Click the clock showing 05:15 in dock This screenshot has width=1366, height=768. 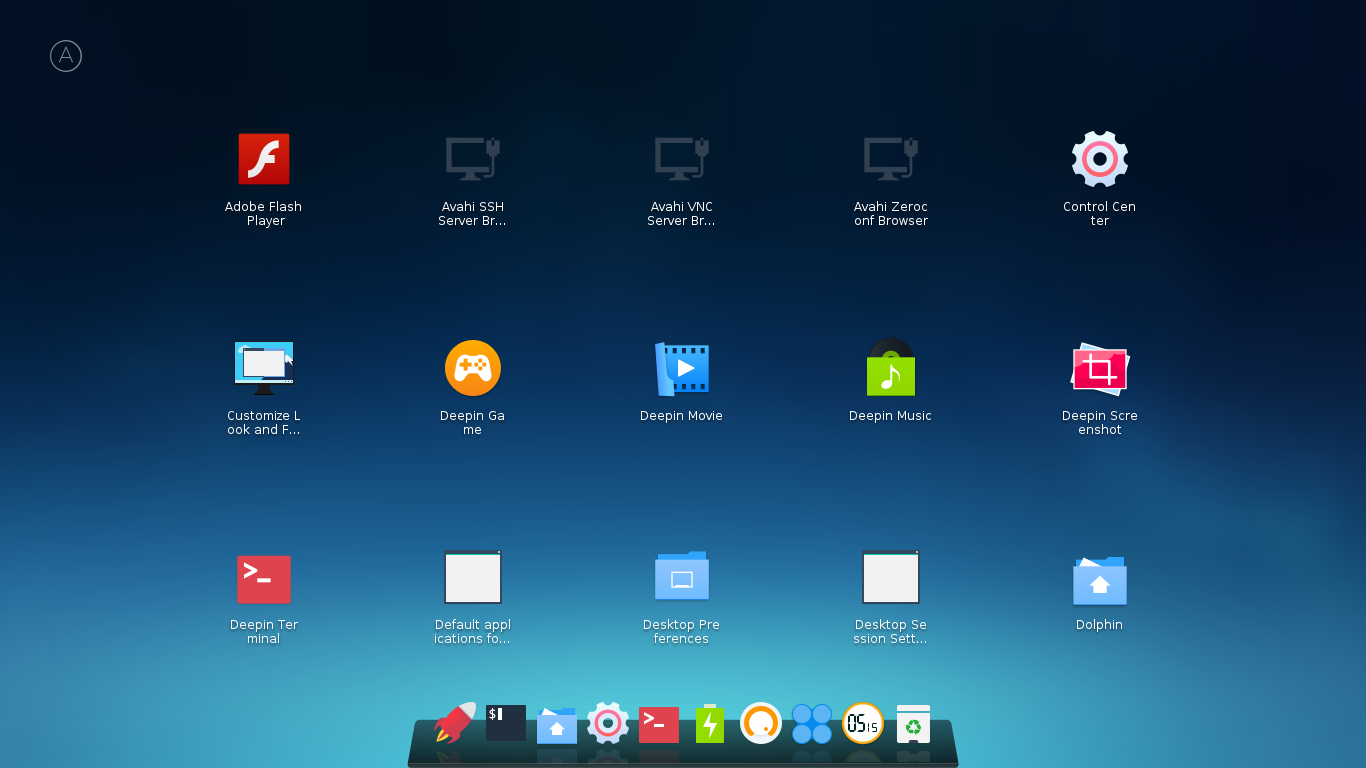tap(863, 722)
